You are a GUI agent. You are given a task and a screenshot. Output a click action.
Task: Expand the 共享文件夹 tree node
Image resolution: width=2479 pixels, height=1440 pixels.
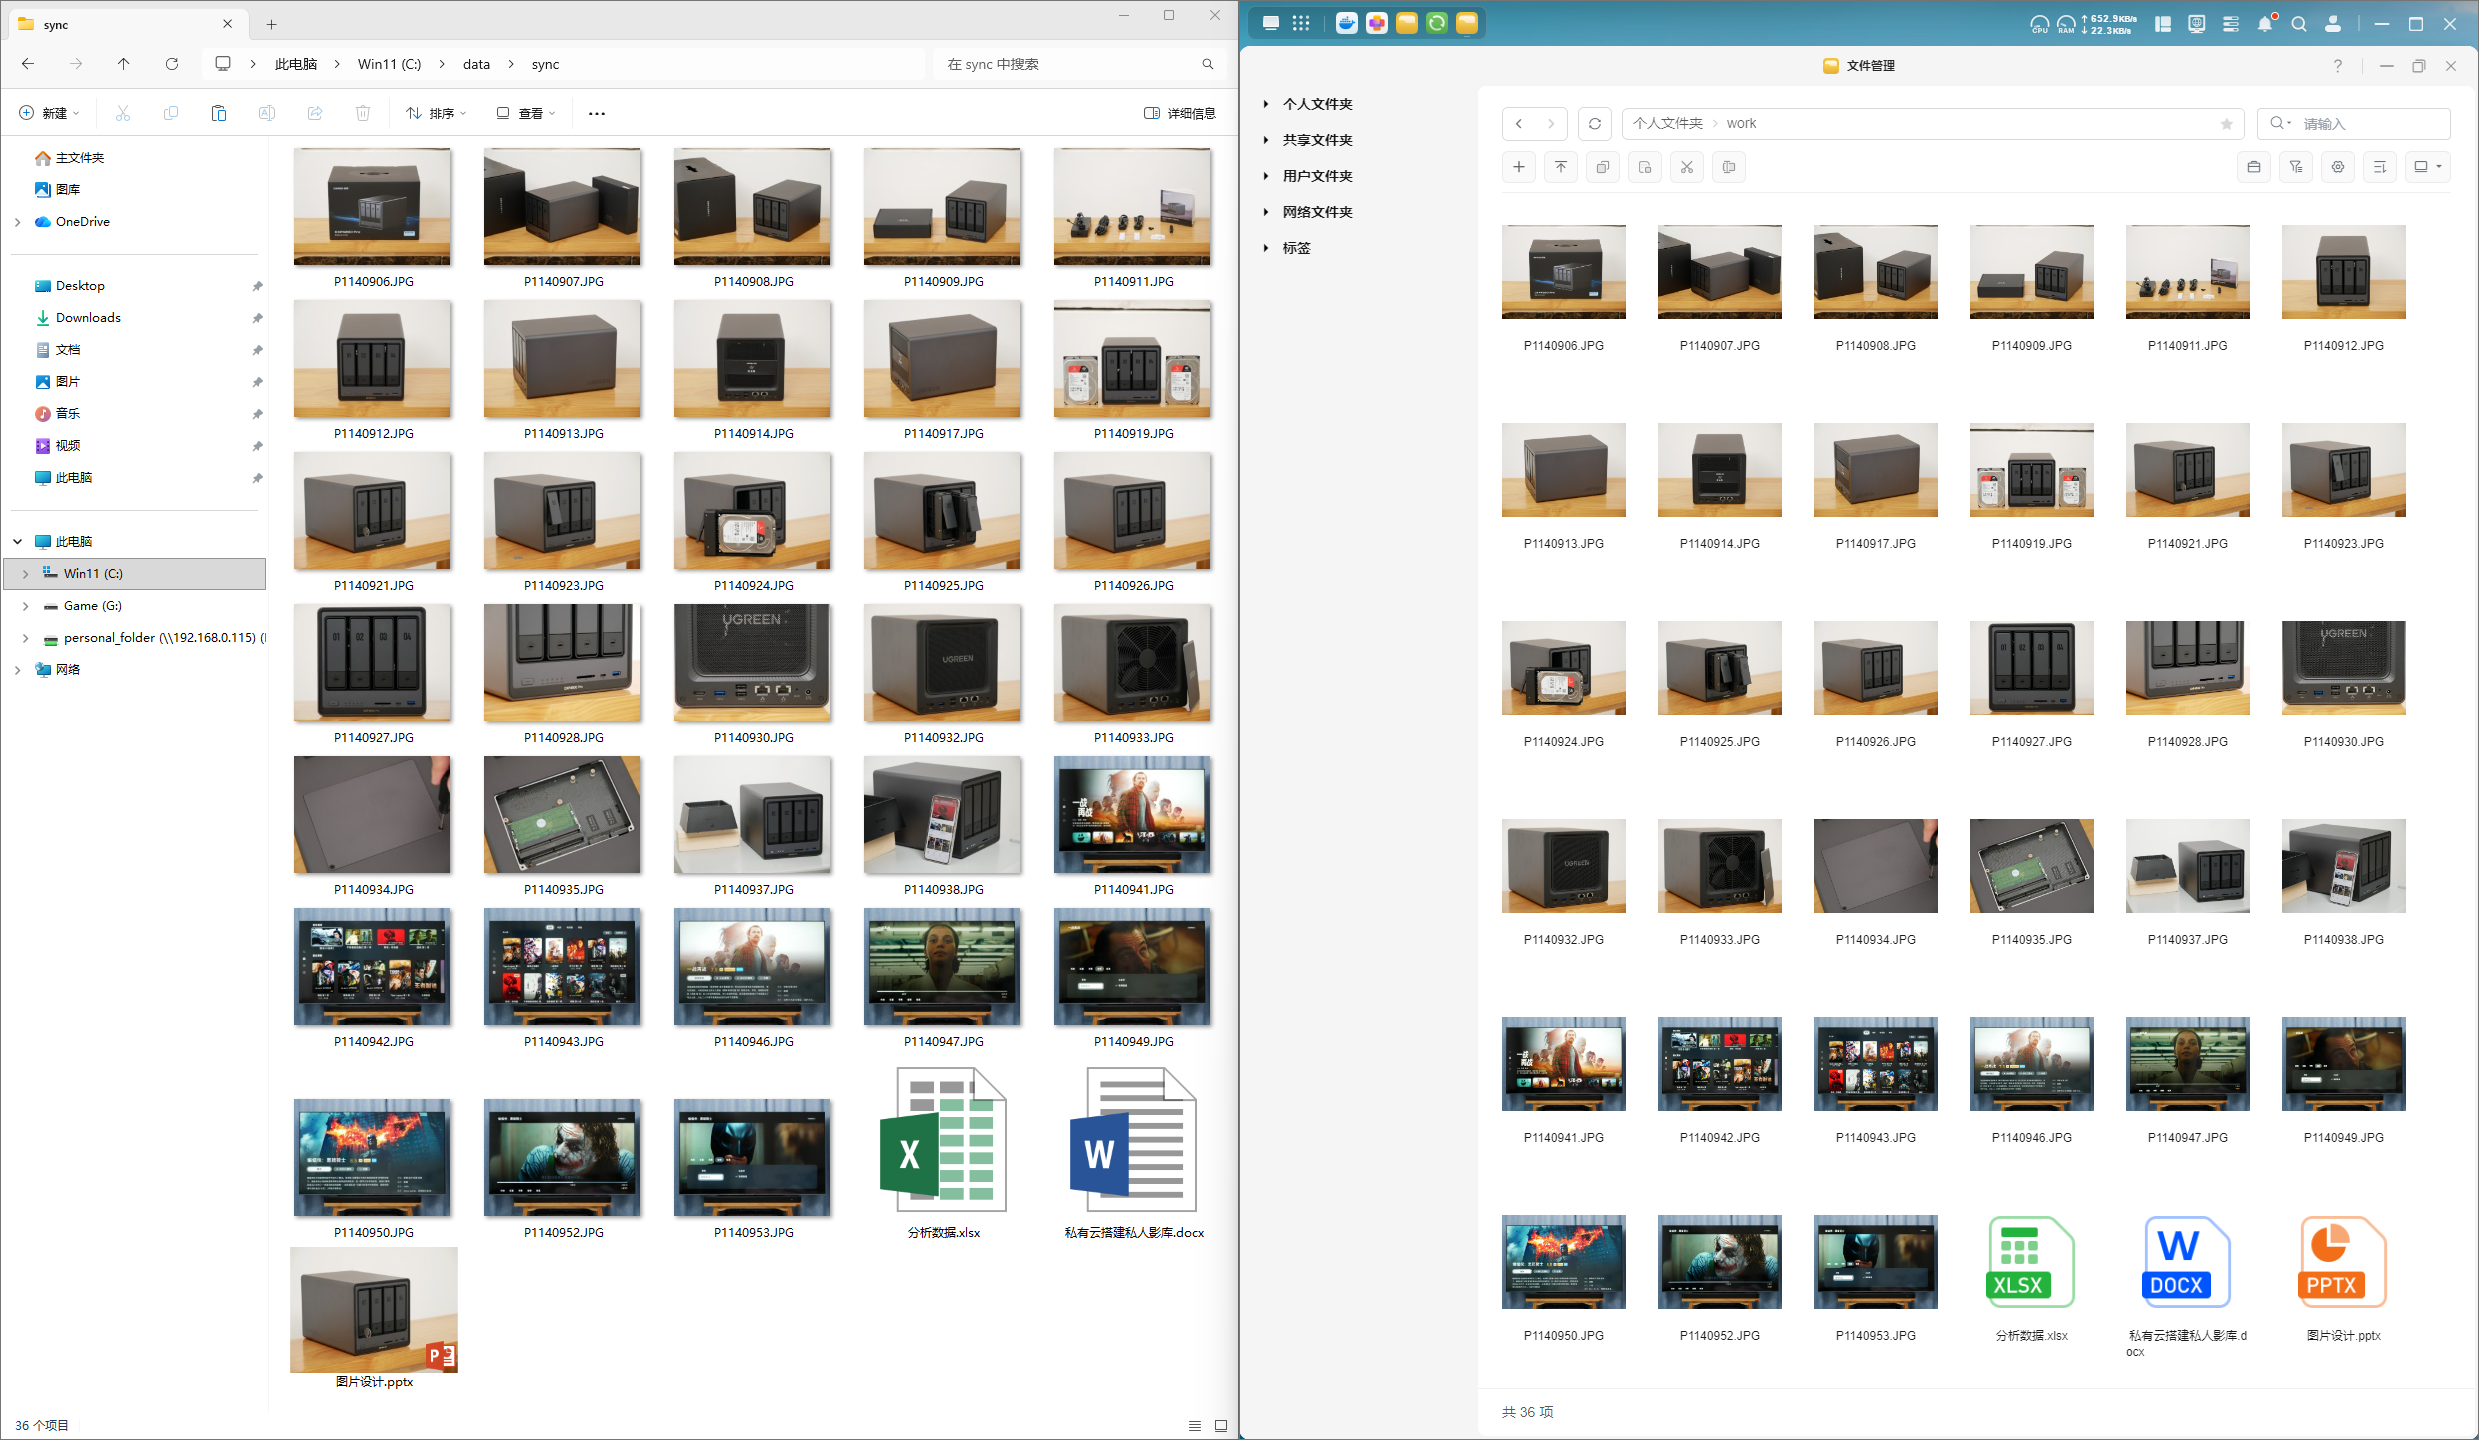(x=1266, y=140)
